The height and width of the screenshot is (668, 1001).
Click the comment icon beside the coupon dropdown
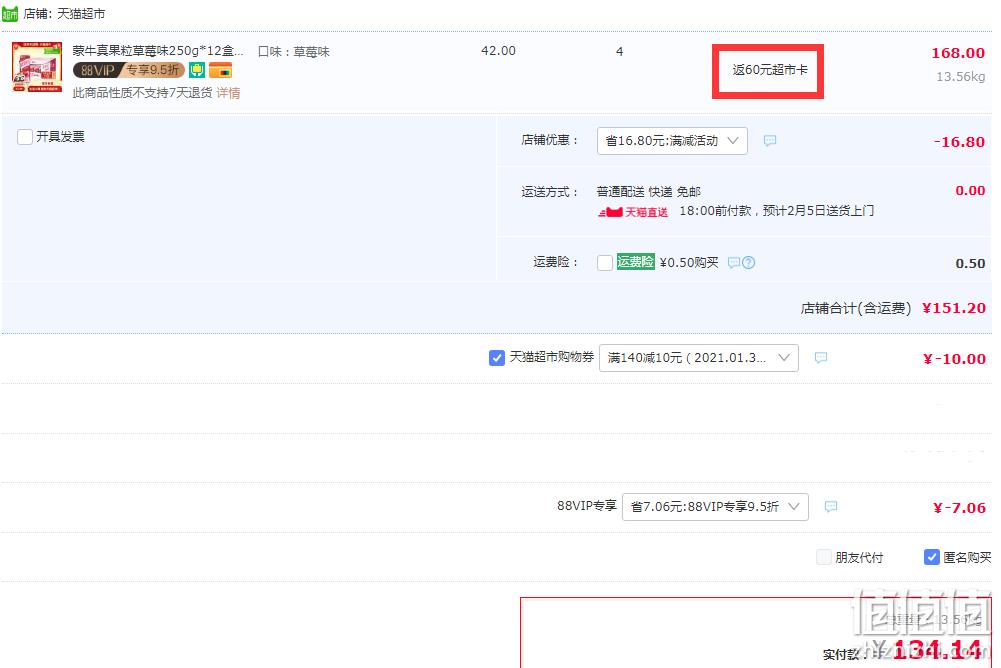821,358
